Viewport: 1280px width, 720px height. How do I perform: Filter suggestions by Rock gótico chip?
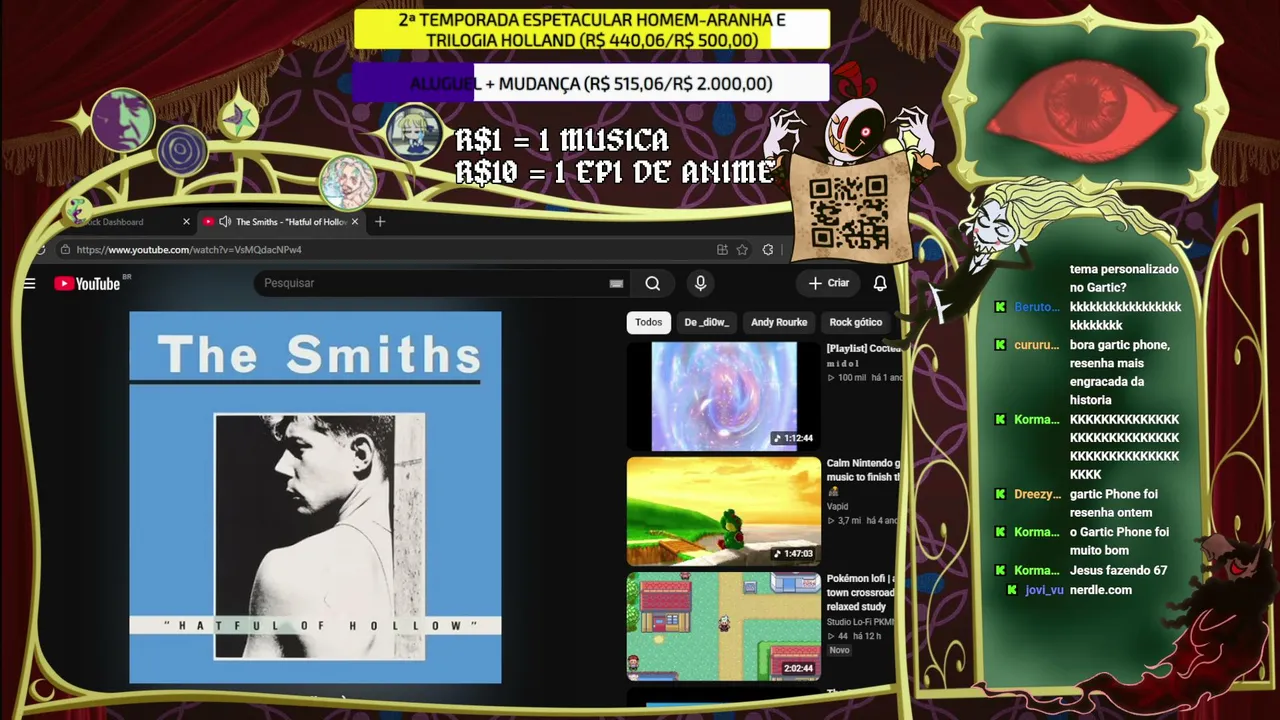pos(856,322)
